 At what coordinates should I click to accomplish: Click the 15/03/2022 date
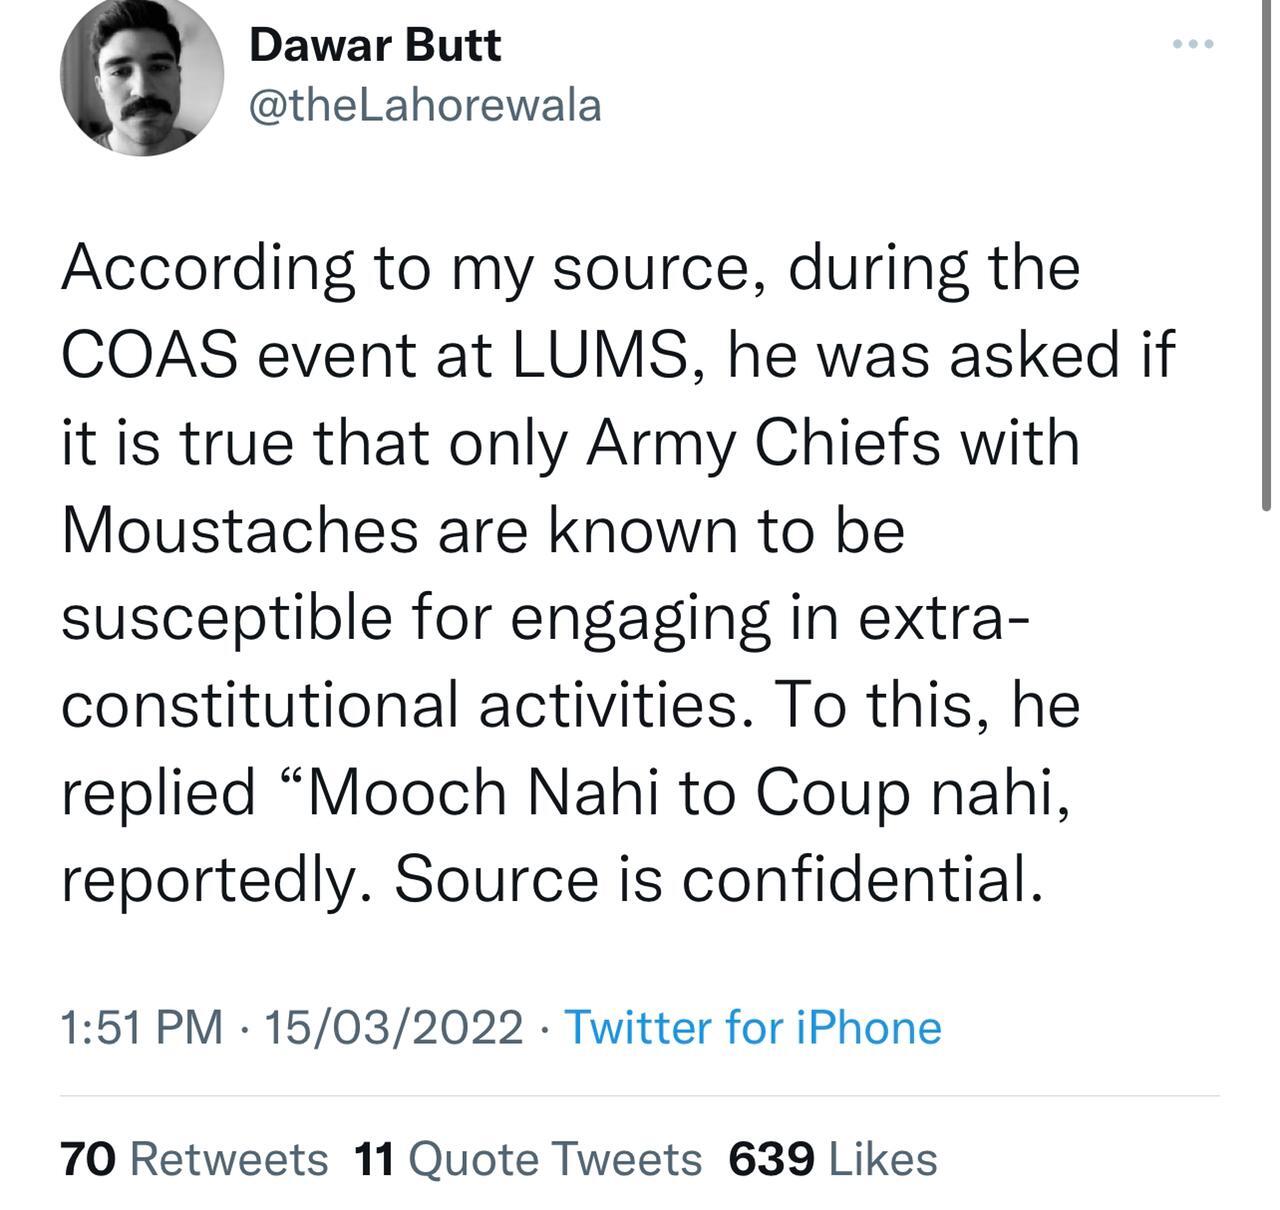[x=393, y=1028]
